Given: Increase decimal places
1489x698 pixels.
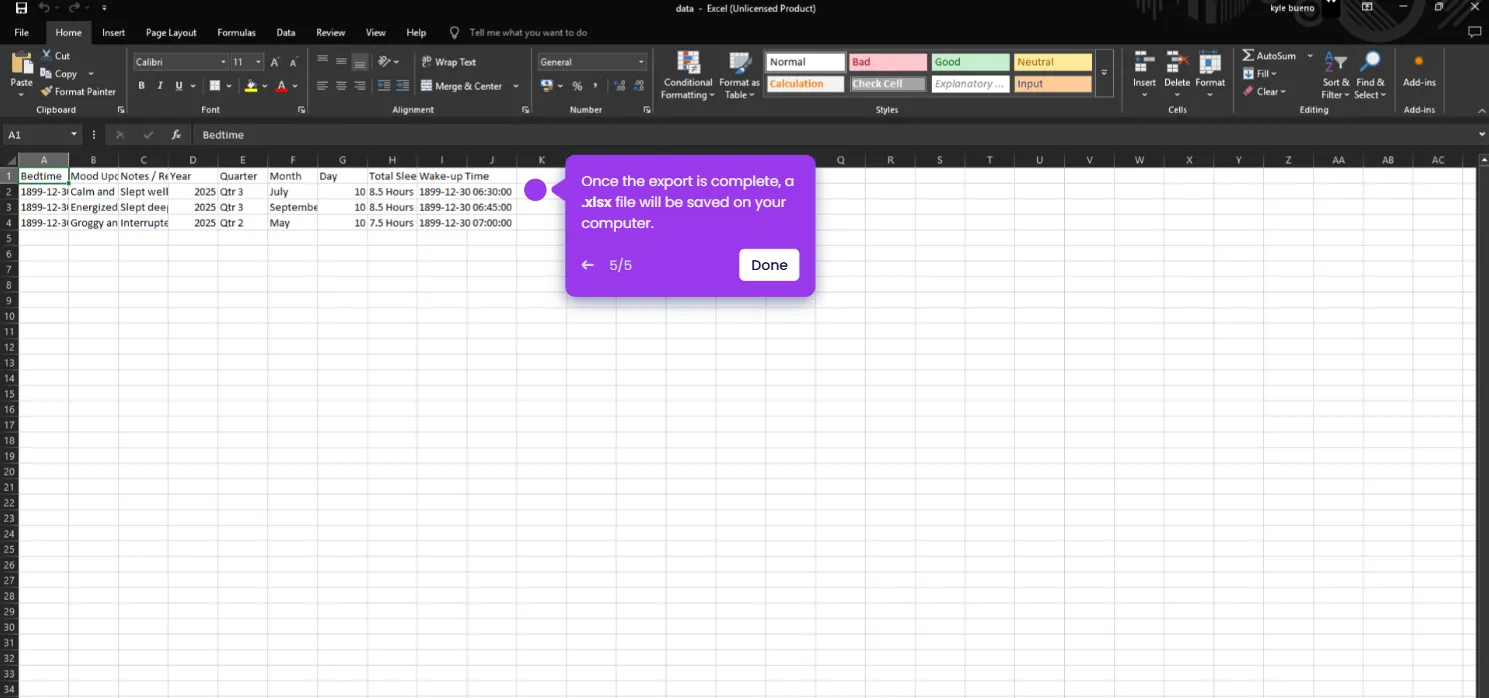Looking at the screenshot, I should tap(621, 86).
